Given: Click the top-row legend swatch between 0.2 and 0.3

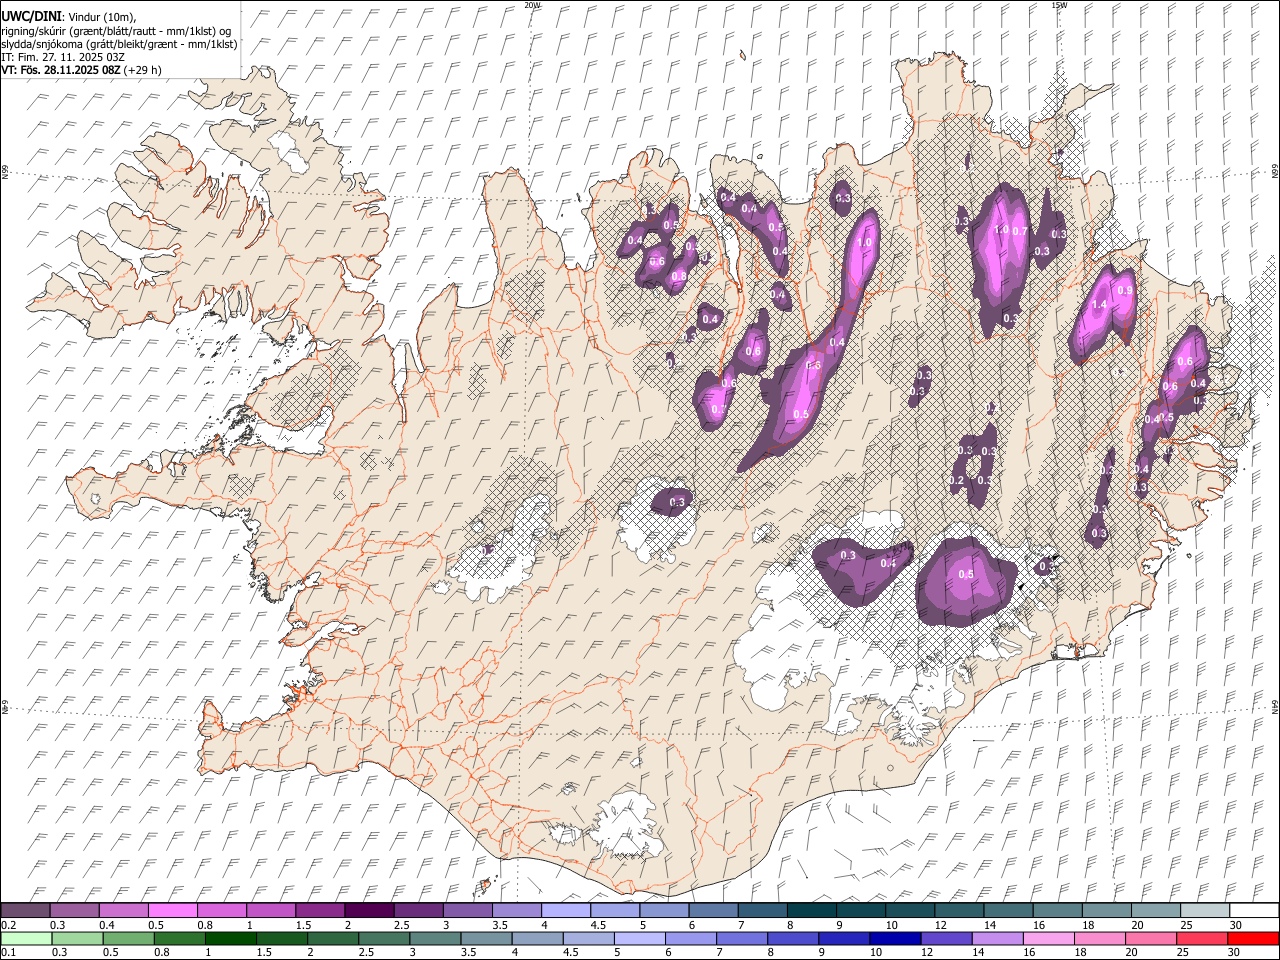Looking at the screenshot, I should pyautogui.click(x=25, y=911).
